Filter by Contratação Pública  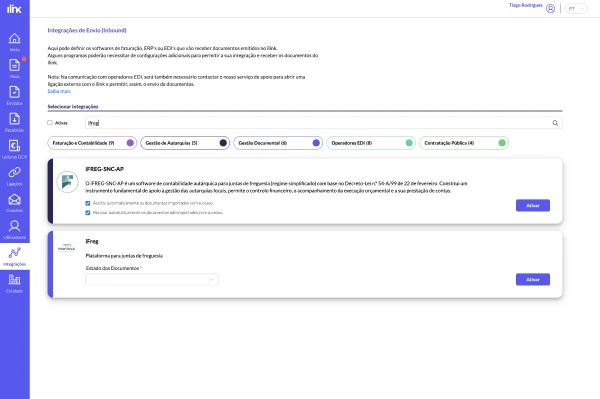tap(464, 143)
